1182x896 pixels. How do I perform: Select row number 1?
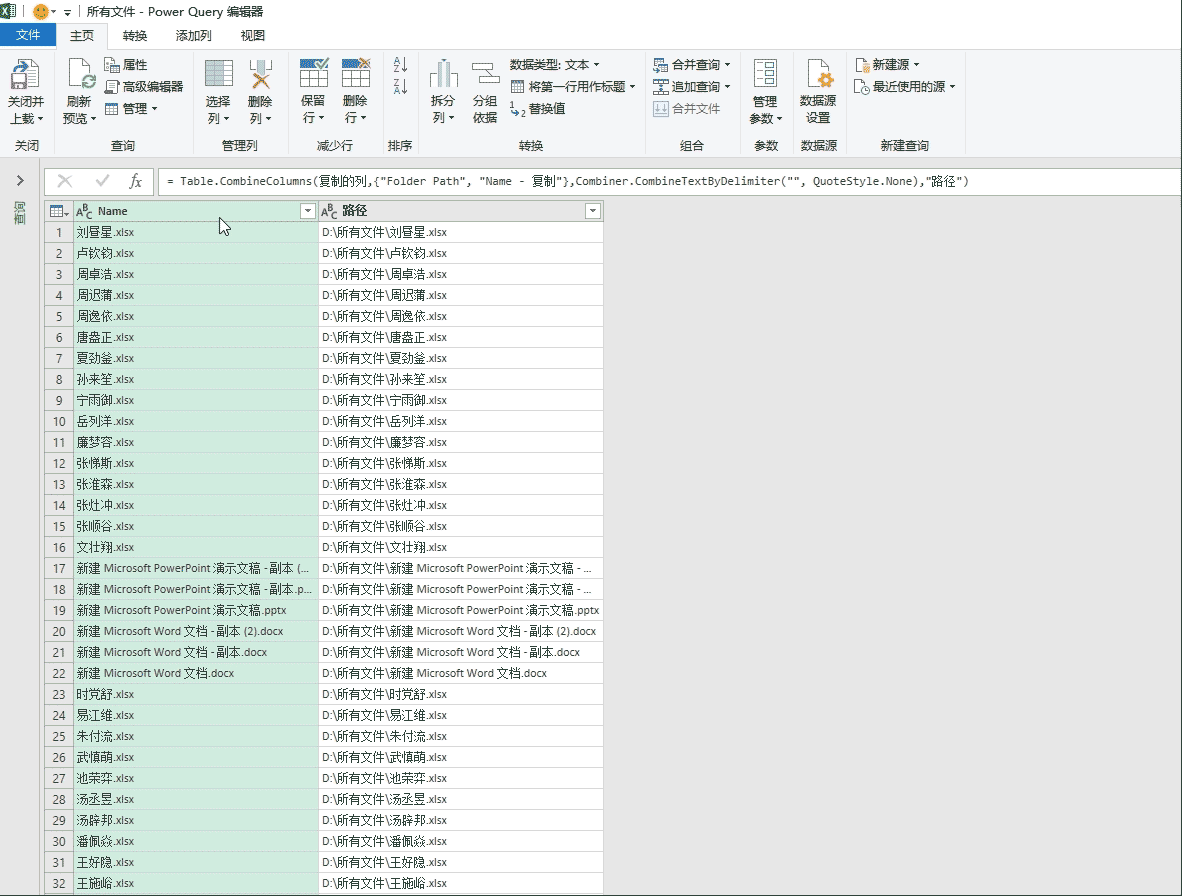pyautogui.click(x=59, y=232)
